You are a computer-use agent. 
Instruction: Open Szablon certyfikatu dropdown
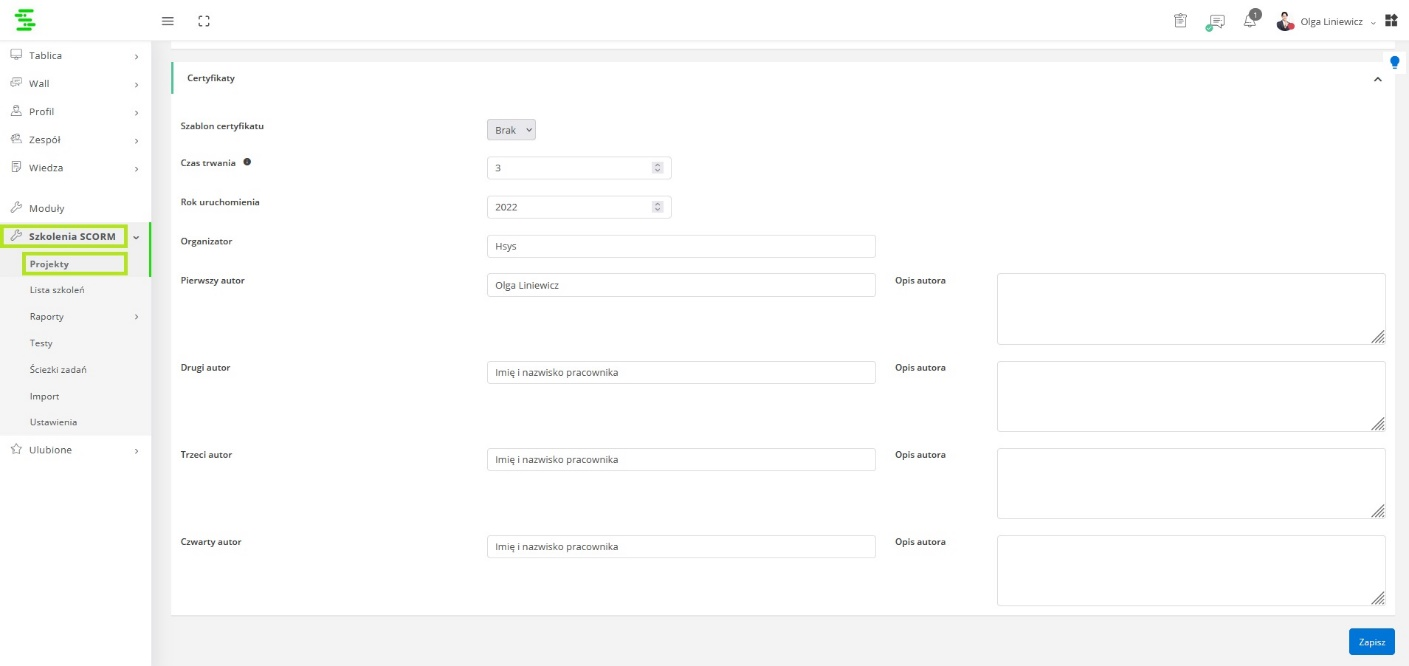pyautogui.click(x=512, y=130)
